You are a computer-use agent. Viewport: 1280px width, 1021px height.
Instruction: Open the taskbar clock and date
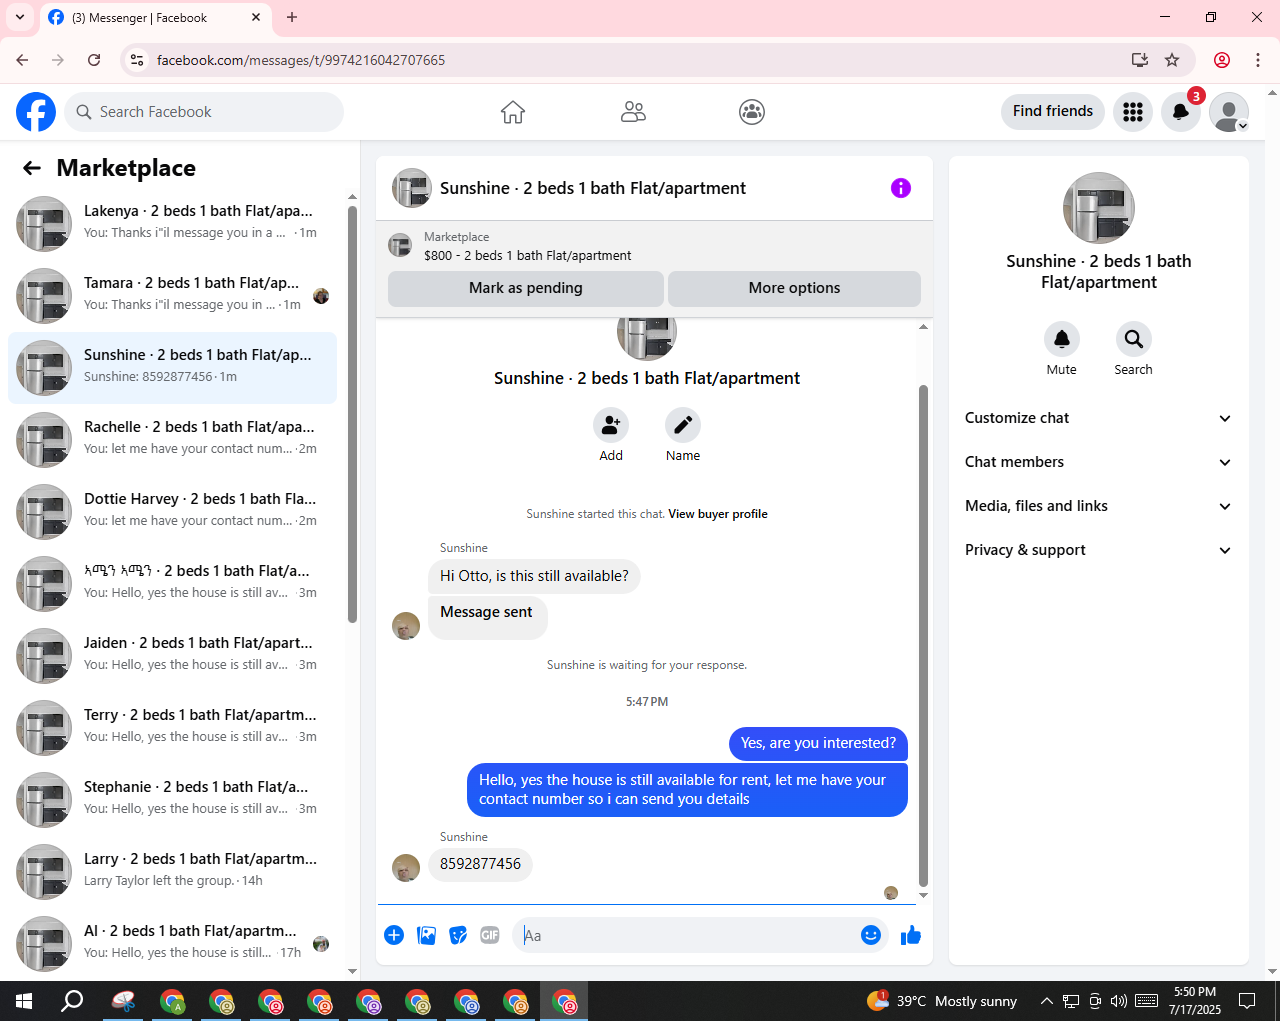tap(1195, 1001)
